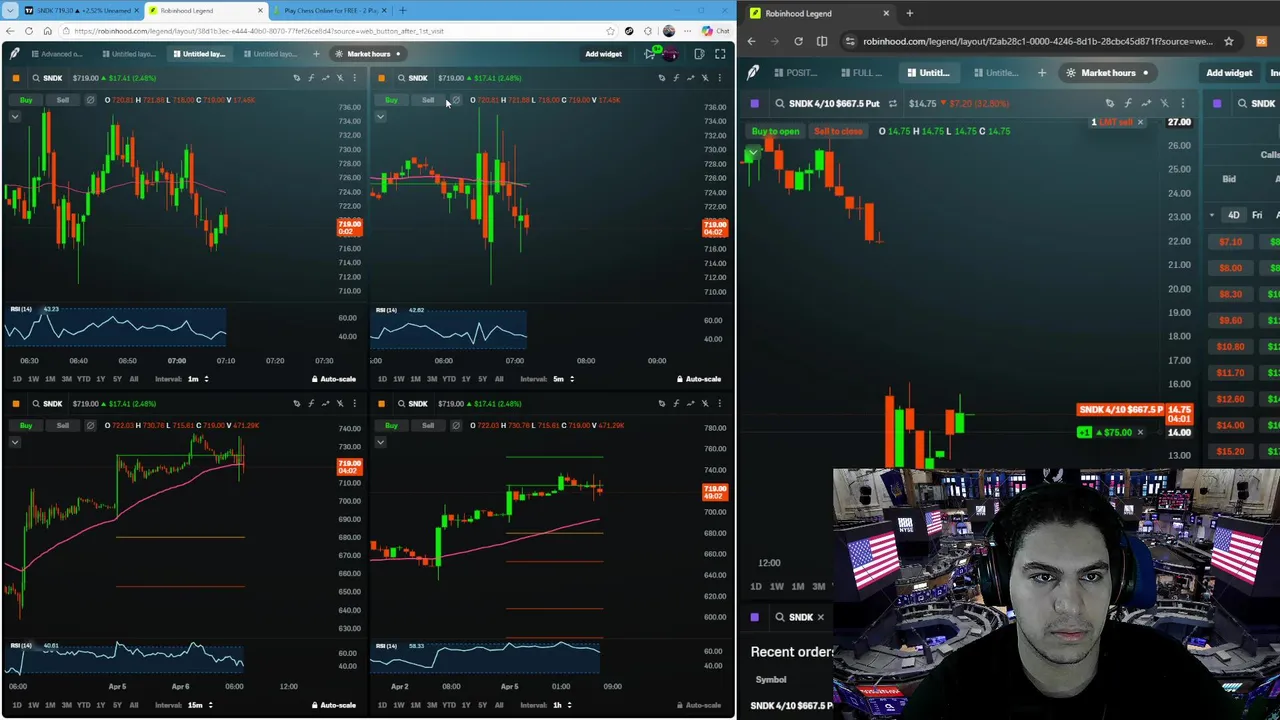Toggle Auto-scale on the 5m chart
The width and height of the screenshot is (1280, 720).
pos(698,379)
